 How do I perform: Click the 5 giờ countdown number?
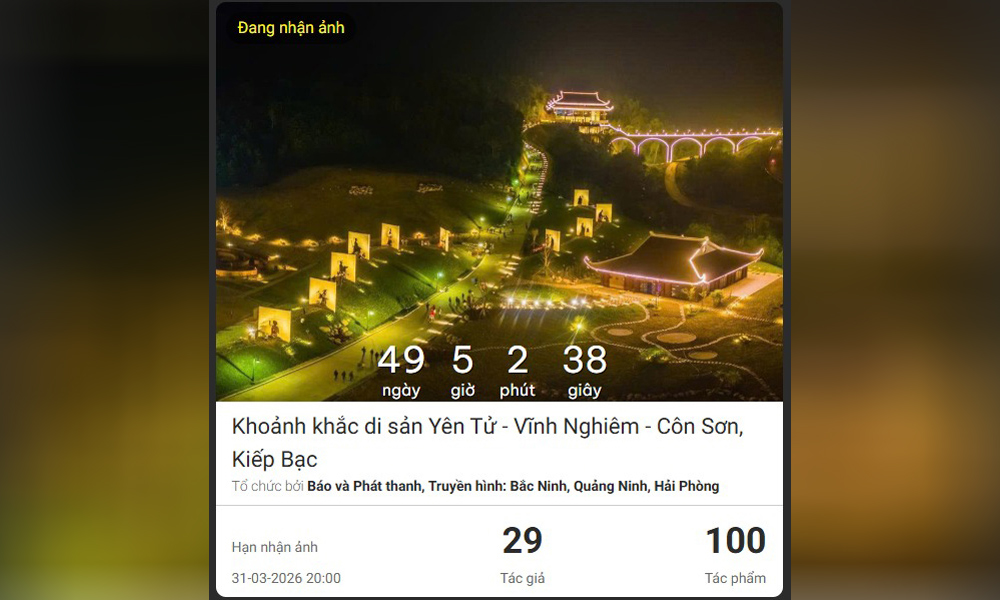point(462,360)
